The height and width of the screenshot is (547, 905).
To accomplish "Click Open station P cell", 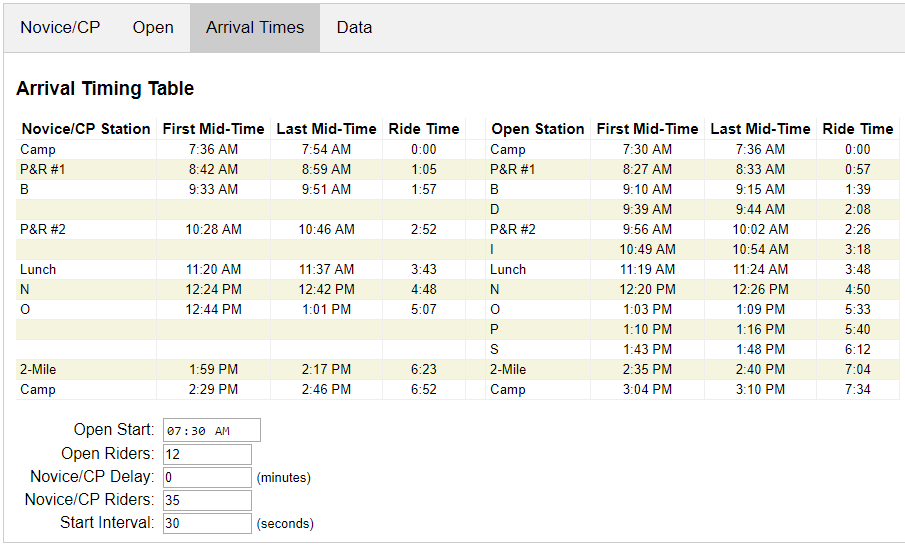I will (x=538, y=329).
